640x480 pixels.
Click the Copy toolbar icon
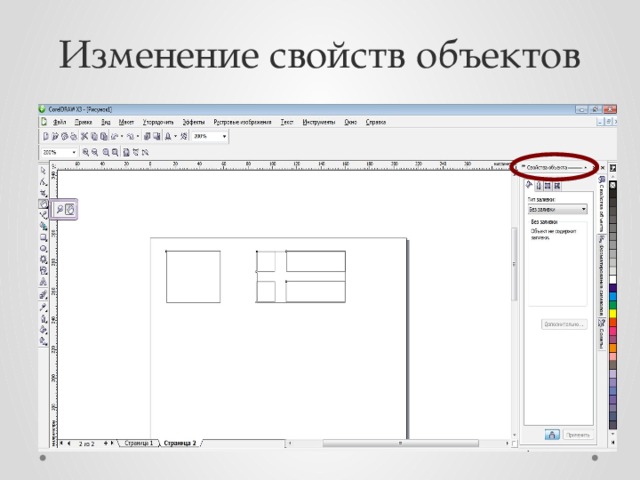94,136
